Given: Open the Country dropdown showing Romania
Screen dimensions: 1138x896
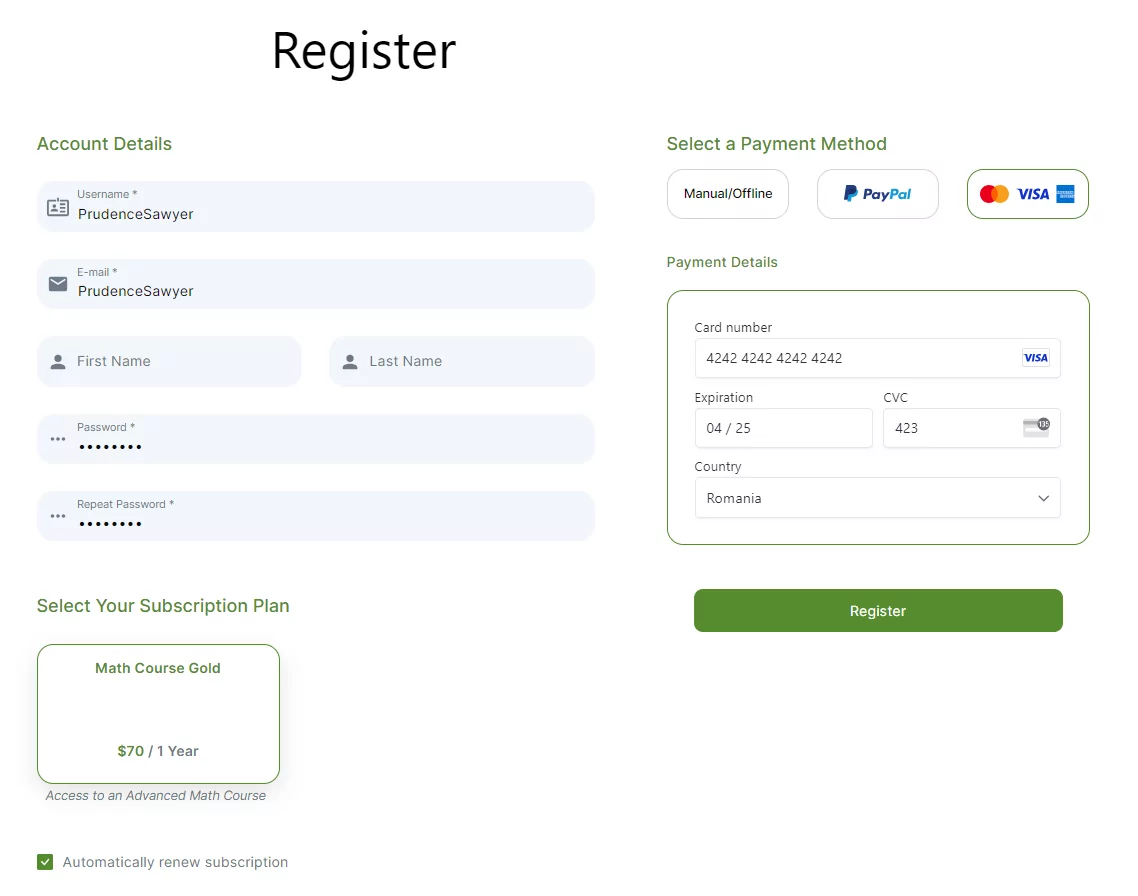Looking at the screenshot, I should [x=877, y=498].
